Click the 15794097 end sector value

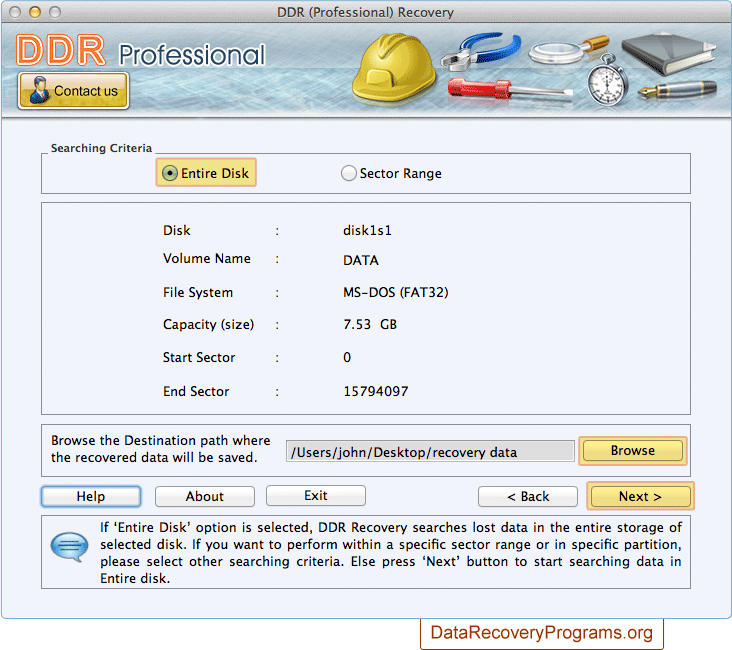pyautogui.click(x=376, y=391)
